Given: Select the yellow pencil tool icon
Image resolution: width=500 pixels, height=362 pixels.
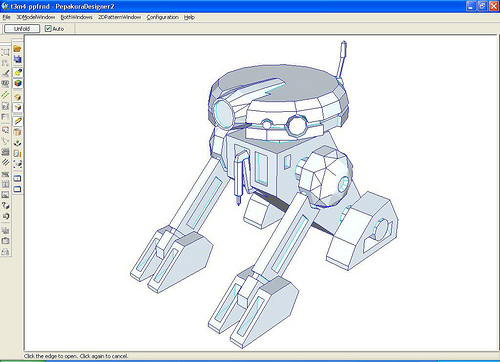Looking at the screenshot, I should [18, 121].
